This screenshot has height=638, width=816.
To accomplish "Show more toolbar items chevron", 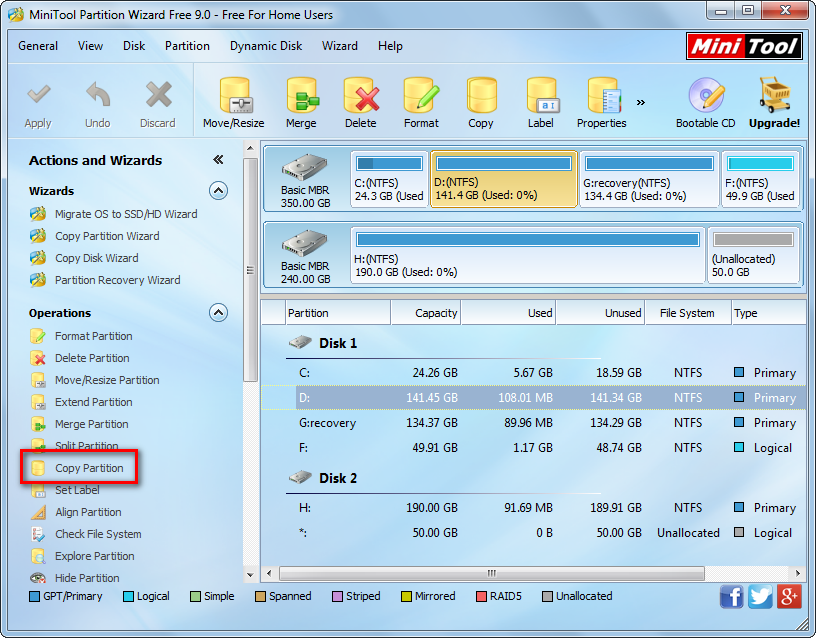I will tap(641, 103).
